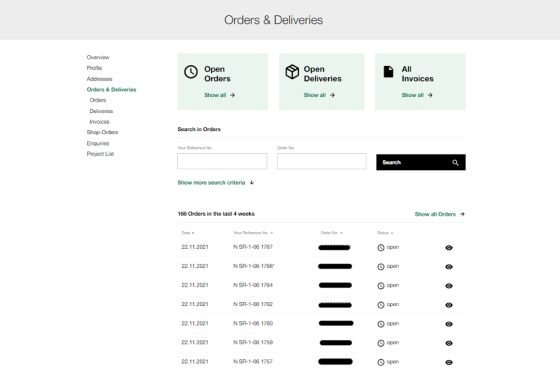The image size is (560, 373).
Task: Click the black Search button
Action: [x=421, y=162]
